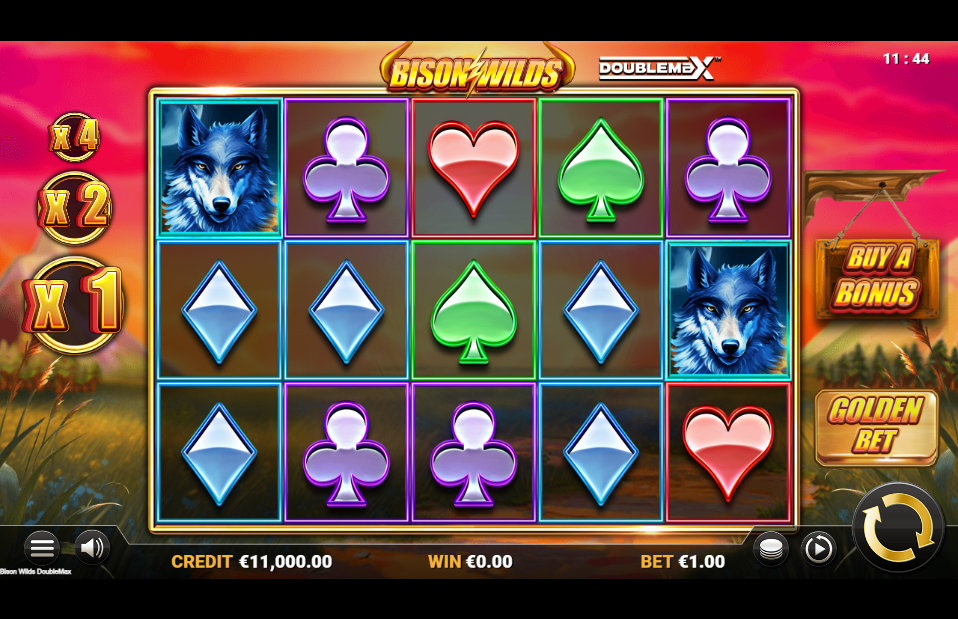Spin the reels with the golden arrow button
Screen dimensions: 958x619
coord(898,527)
